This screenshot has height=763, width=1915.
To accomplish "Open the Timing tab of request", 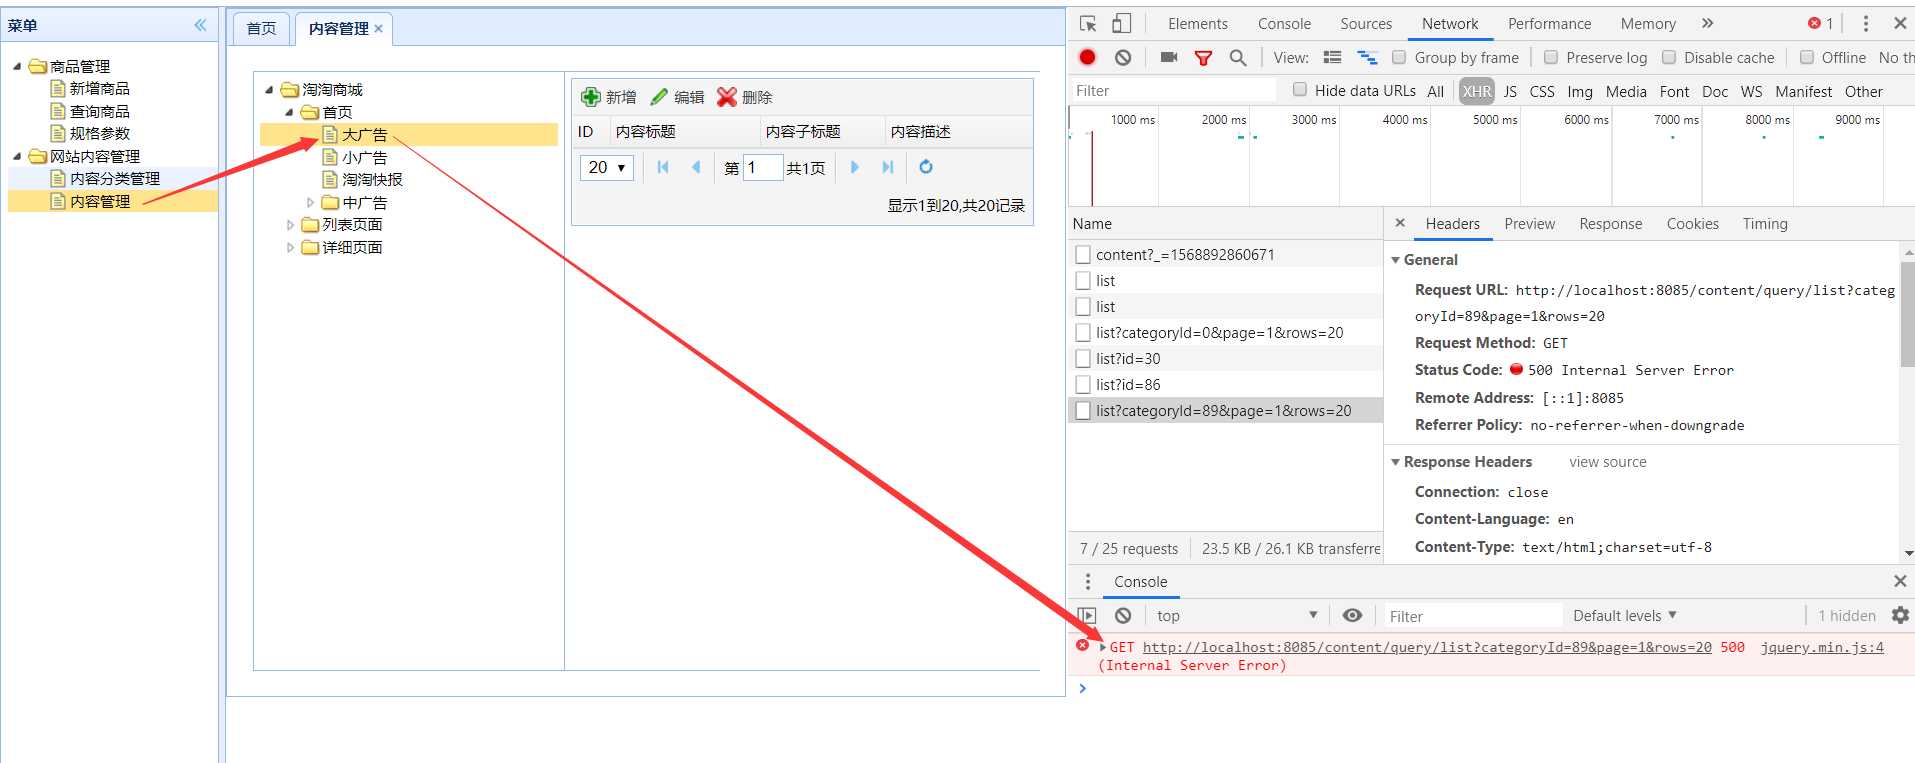I will coord(1765,223).
